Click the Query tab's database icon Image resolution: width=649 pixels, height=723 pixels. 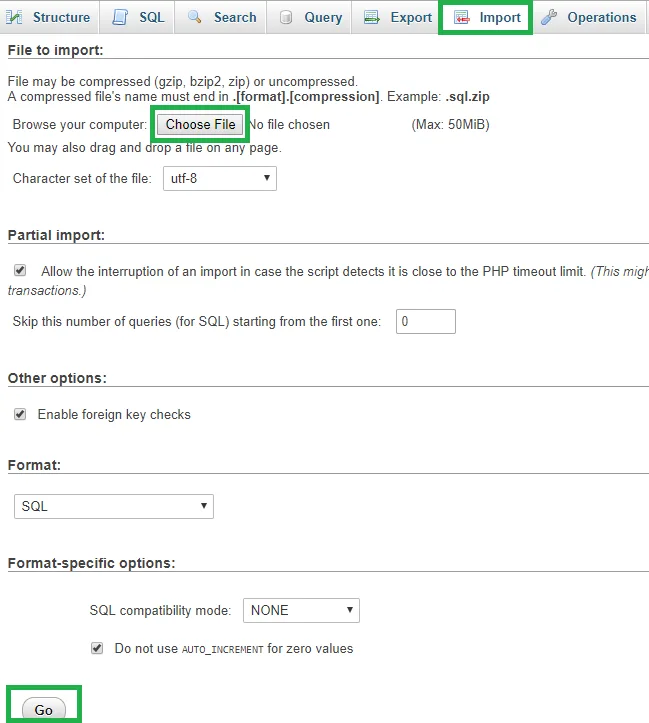click(286, 18)
